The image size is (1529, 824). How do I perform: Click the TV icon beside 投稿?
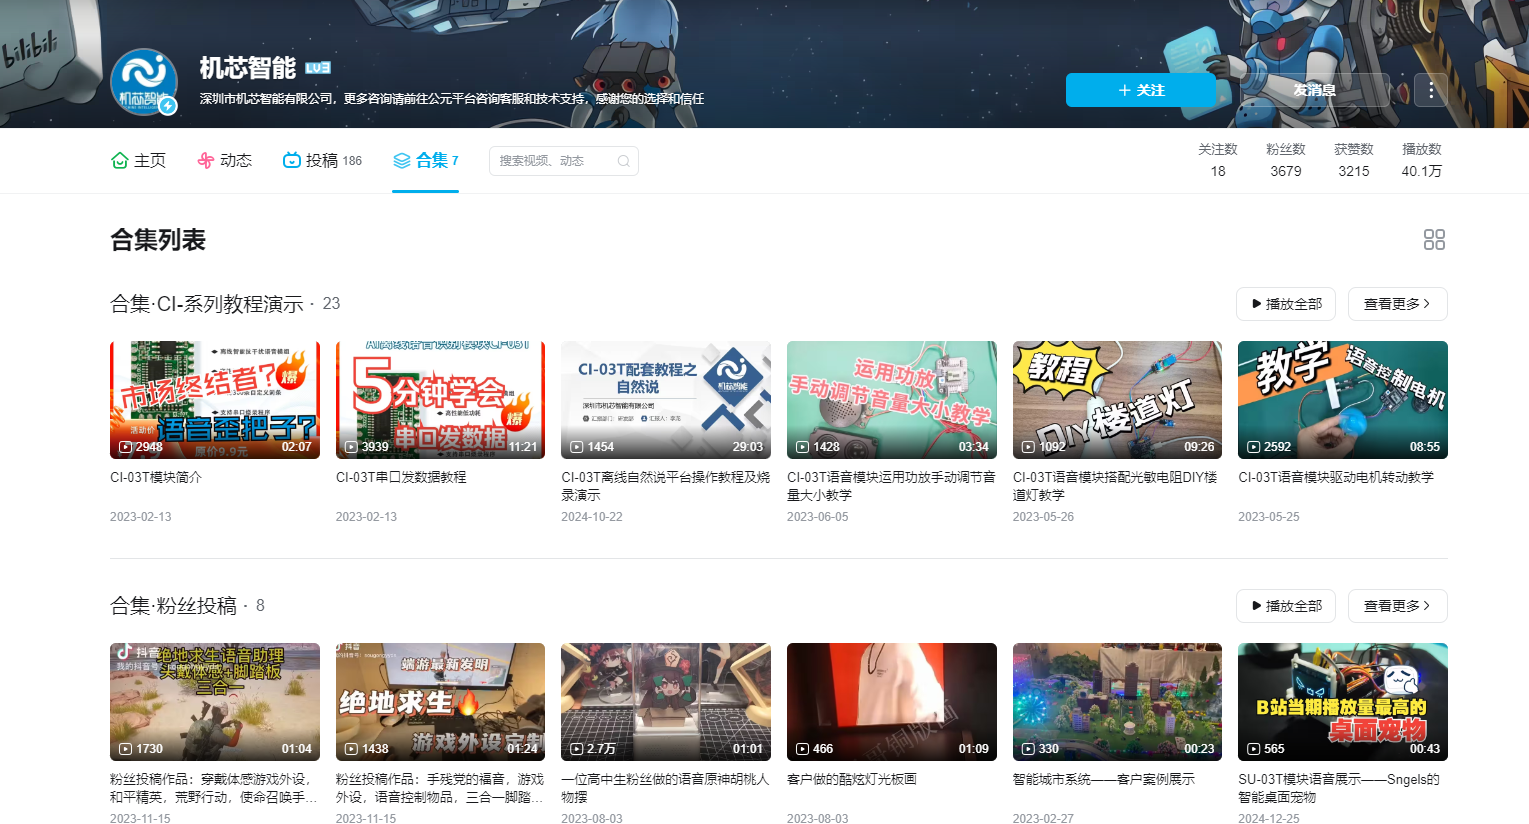coord(291,160)
